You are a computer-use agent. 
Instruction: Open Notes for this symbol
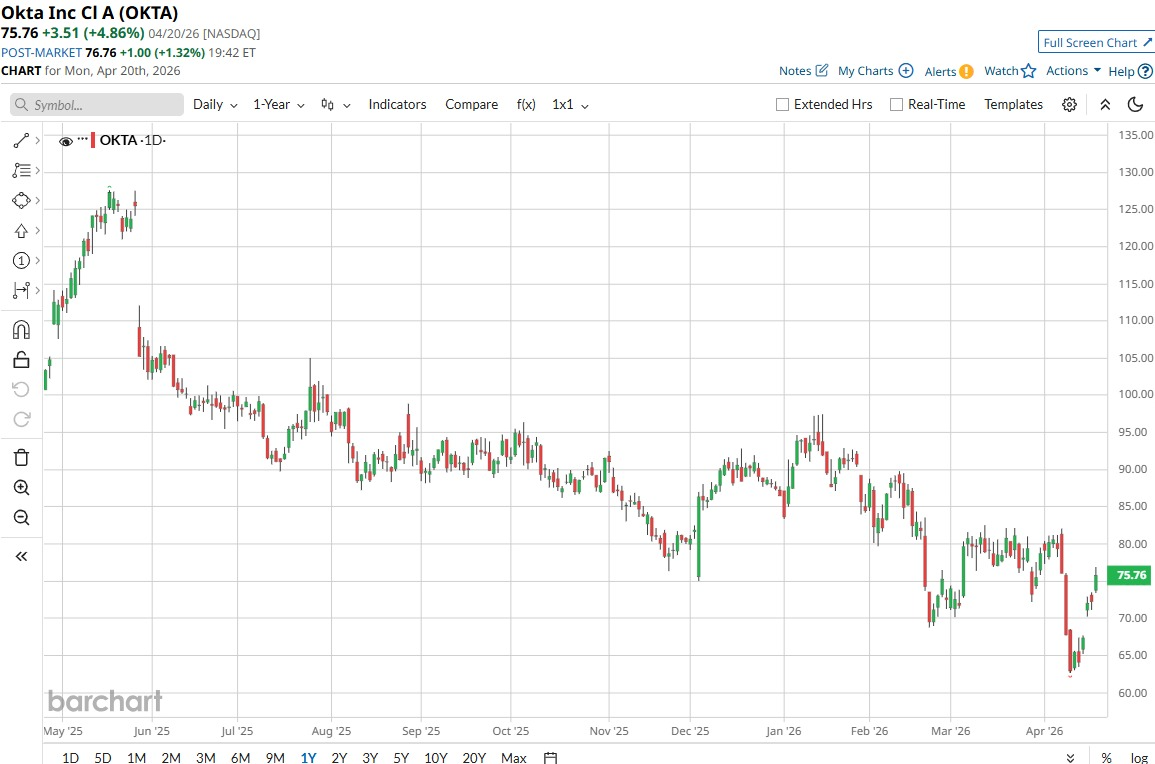(804, 71)
